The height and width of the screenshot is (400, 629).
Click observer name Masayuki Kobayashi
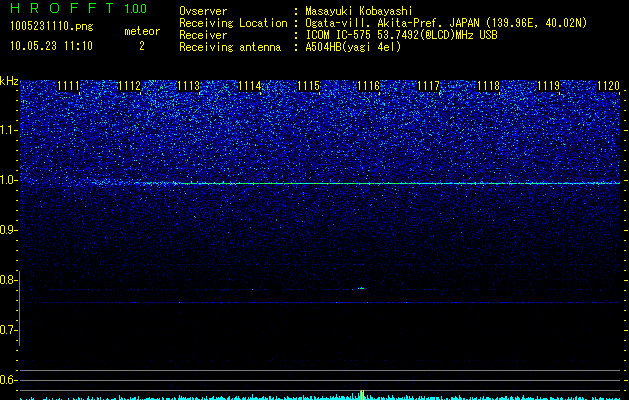(x=359, y=11)
